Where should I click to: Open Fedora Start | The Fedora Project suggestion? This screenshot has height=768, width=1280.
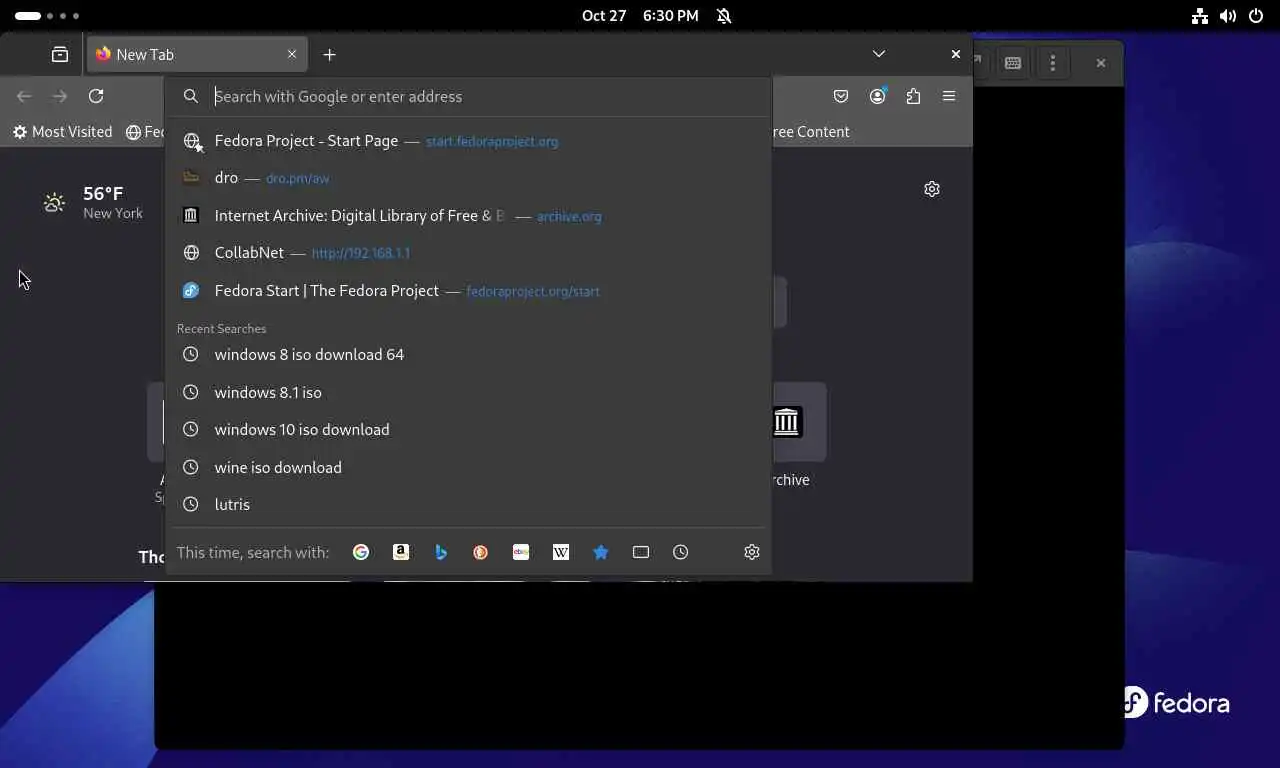click(x=468, y=291)
